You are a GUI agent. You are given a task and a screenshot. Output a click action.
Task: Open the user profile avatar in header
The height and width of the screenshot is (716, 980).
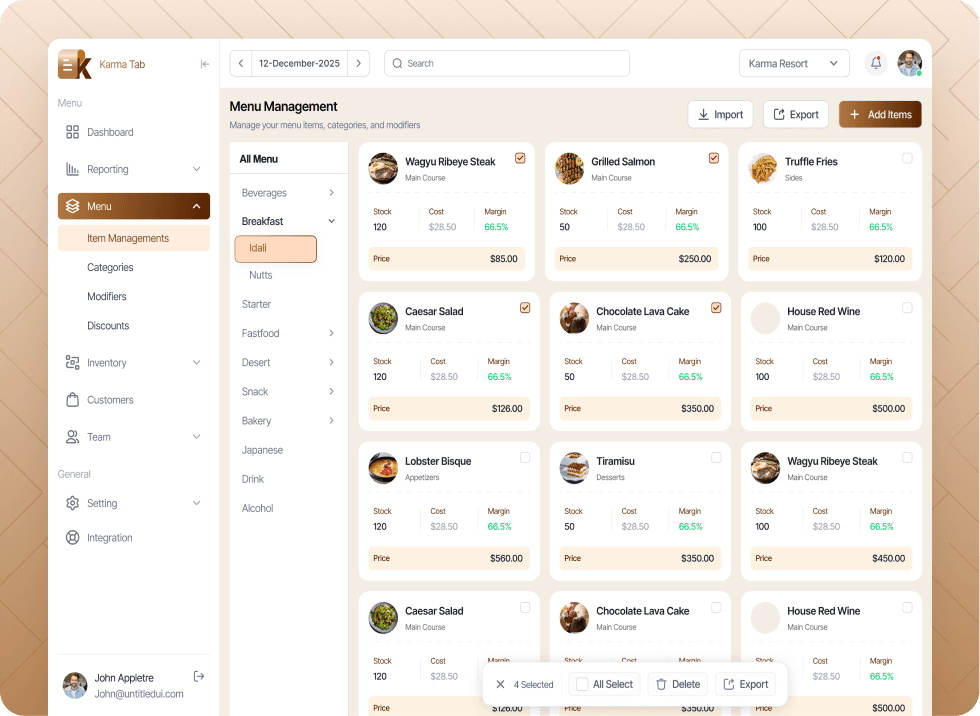click(909, 63)
